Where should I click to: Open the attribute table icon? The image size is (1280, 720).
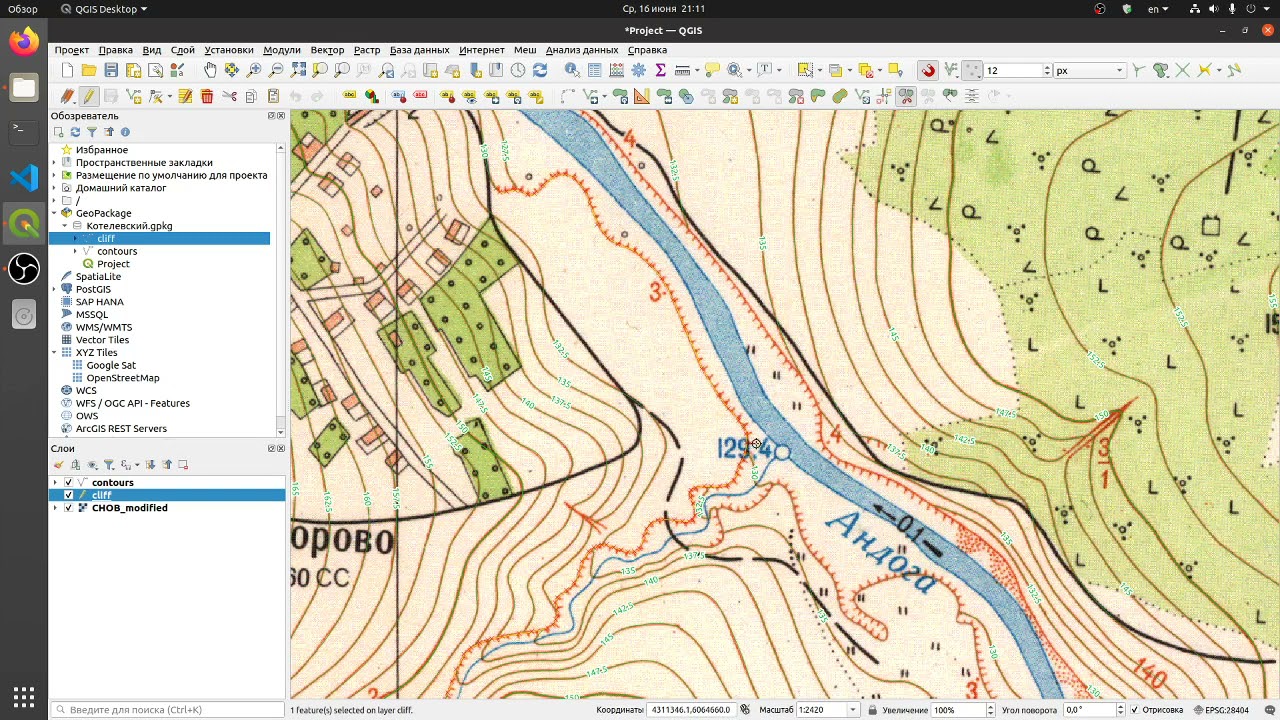595,70
